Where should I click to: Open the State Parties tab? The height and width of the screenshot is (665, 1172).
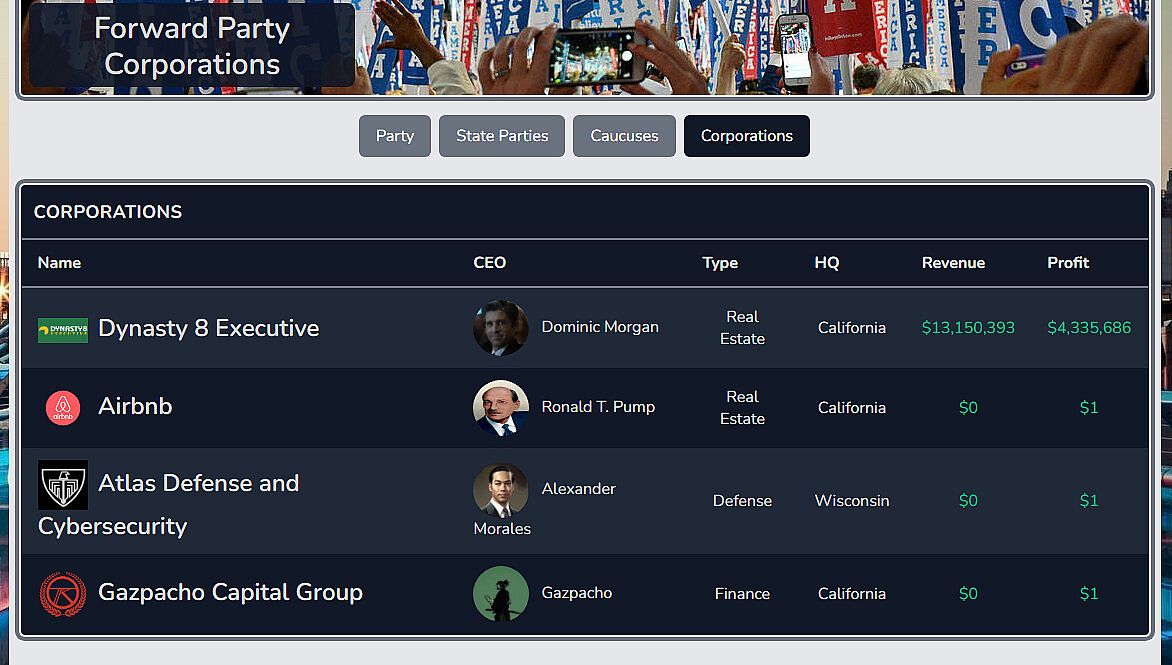pos(502,136)
